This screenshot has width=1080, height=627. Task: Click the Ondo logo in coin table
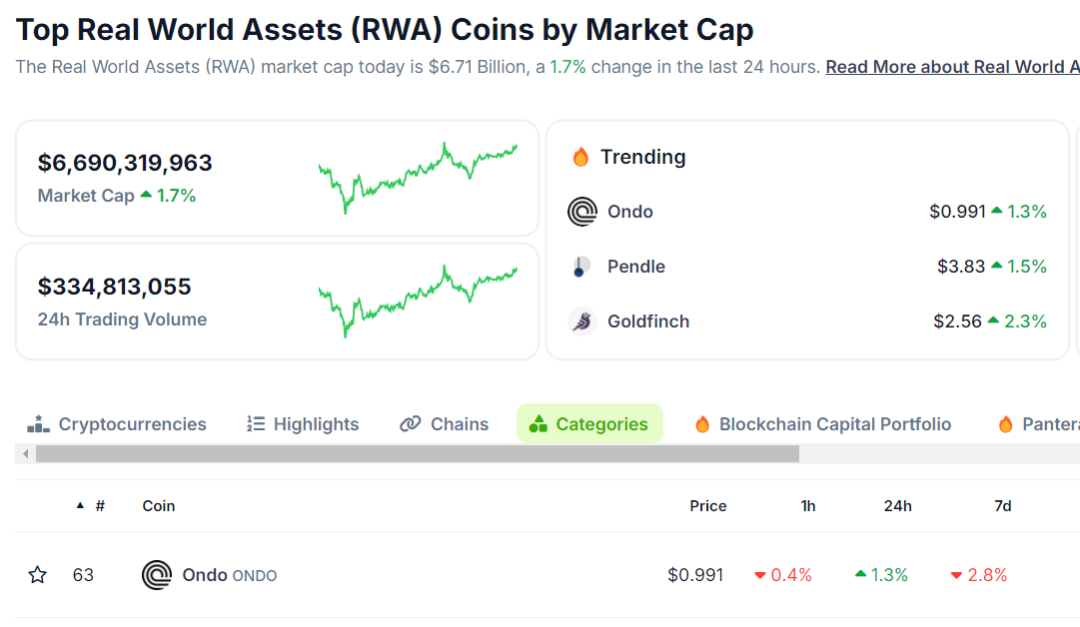click(157, 575)
